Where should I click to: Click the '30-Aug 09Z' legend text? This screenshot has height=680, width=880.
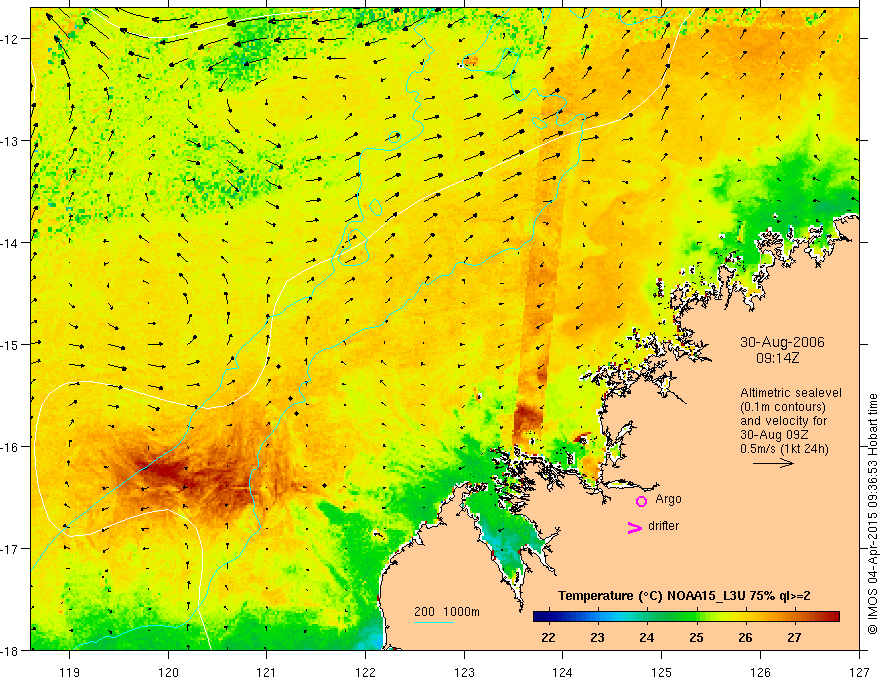pyautogui.click(x=776, y=435)
